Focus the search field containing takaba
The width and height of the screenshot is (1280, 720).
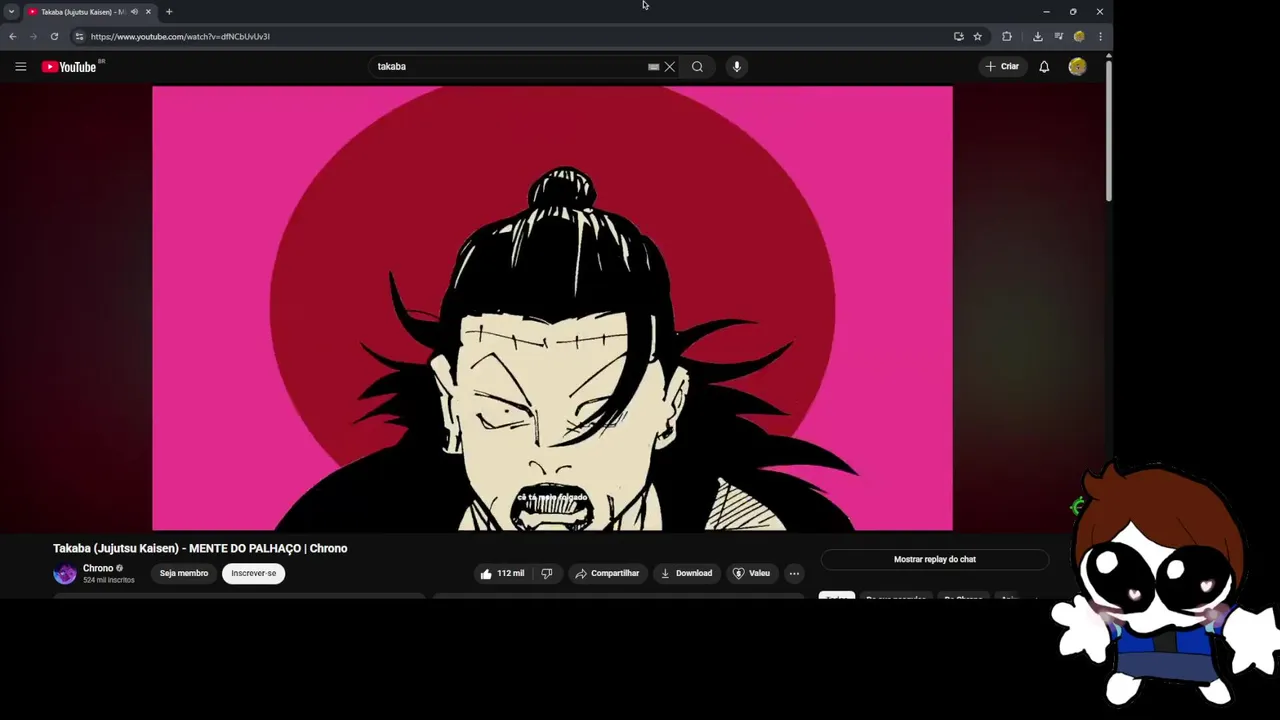coord(510,67)
